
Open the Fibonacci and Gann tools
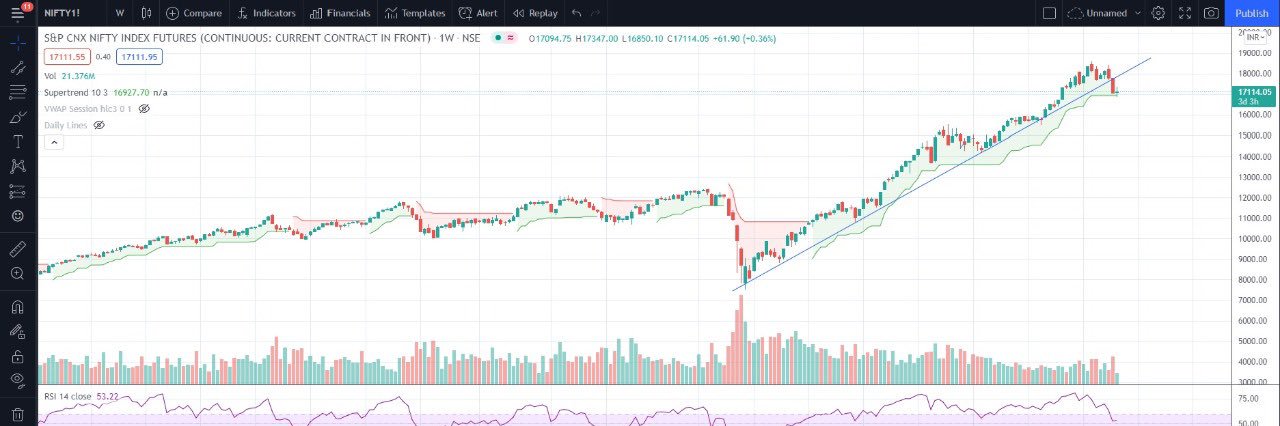point(18,93)
